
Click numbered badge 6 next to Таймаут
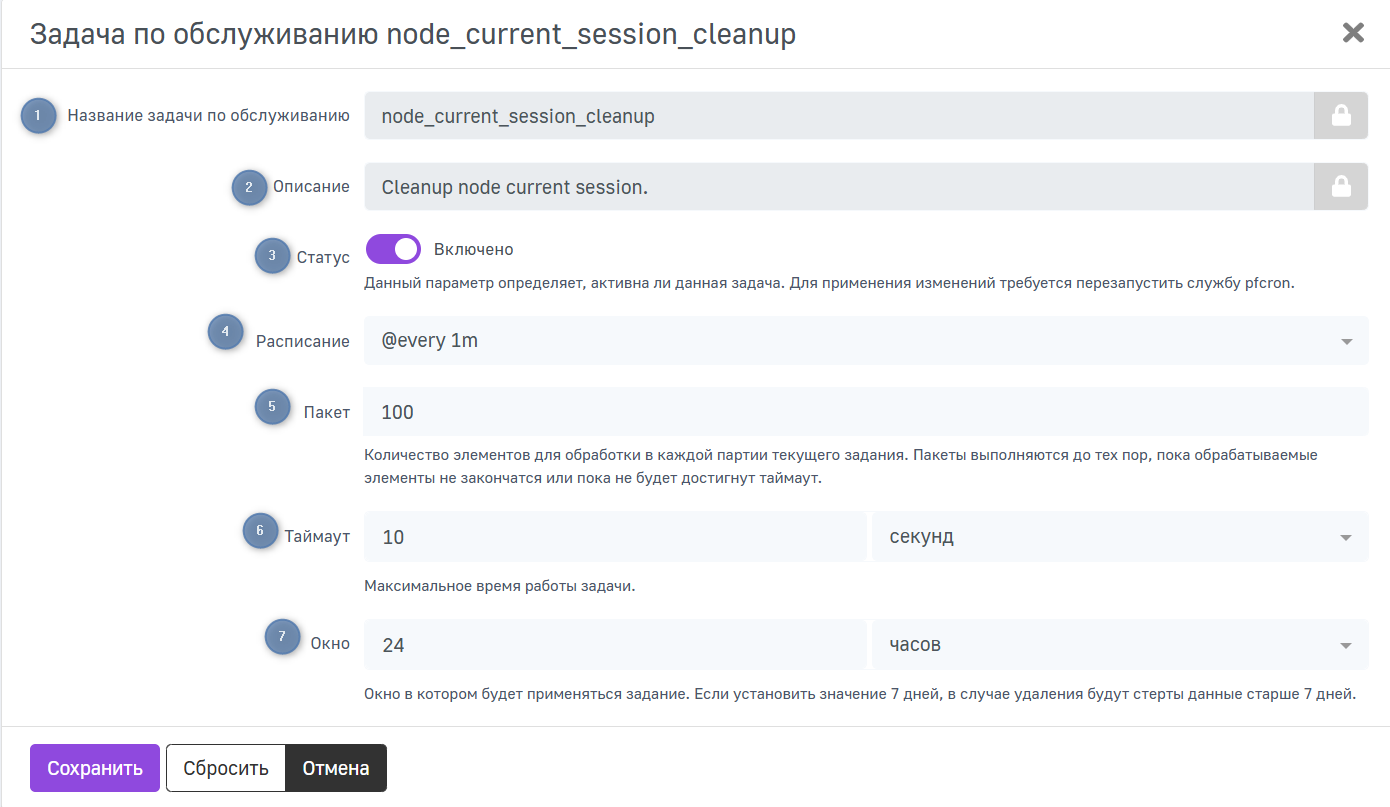tap(260, 531)
